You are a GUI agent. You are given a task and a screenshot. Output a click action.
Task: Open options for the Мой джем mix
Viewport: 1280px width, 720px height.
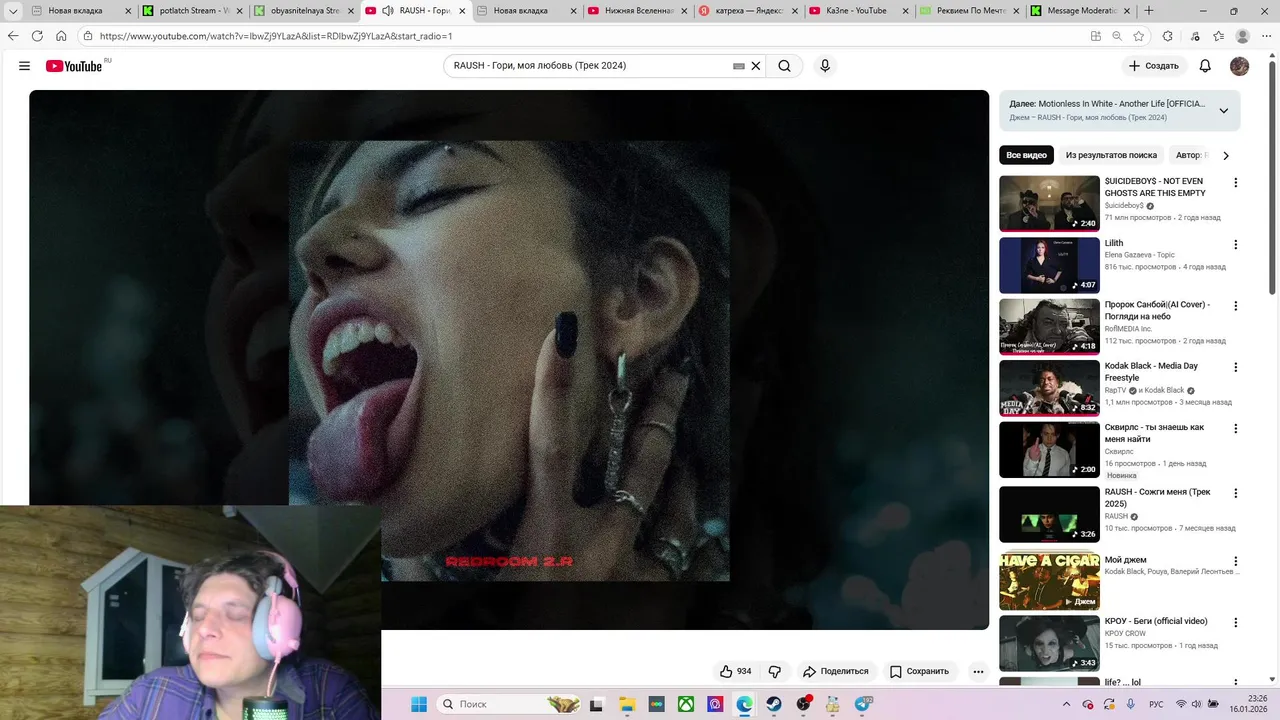pyautogui.click(x=1236, y=561)
